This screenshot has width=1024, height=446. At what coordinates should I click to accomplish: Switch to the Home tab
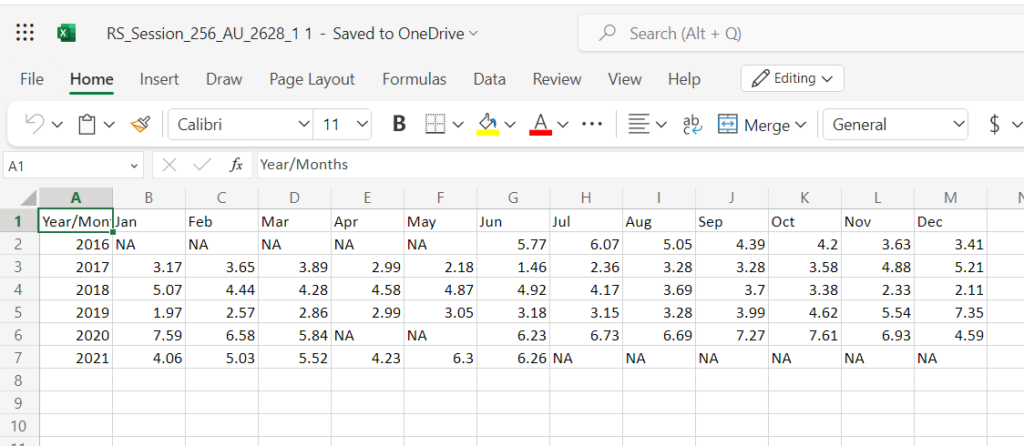91,79
